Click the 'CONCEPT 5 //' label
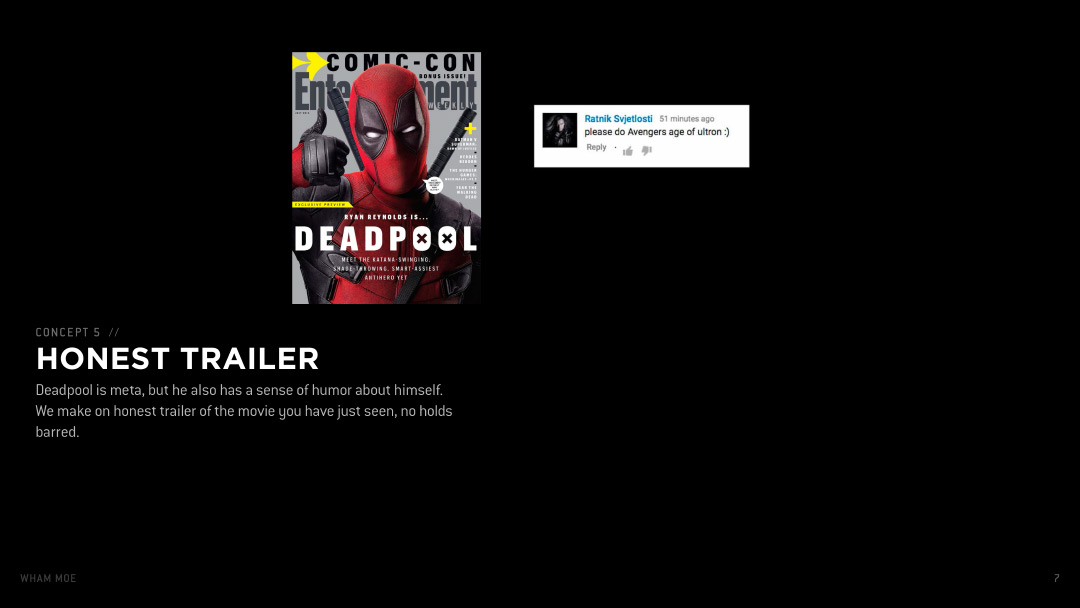 (x=77, y=332)
